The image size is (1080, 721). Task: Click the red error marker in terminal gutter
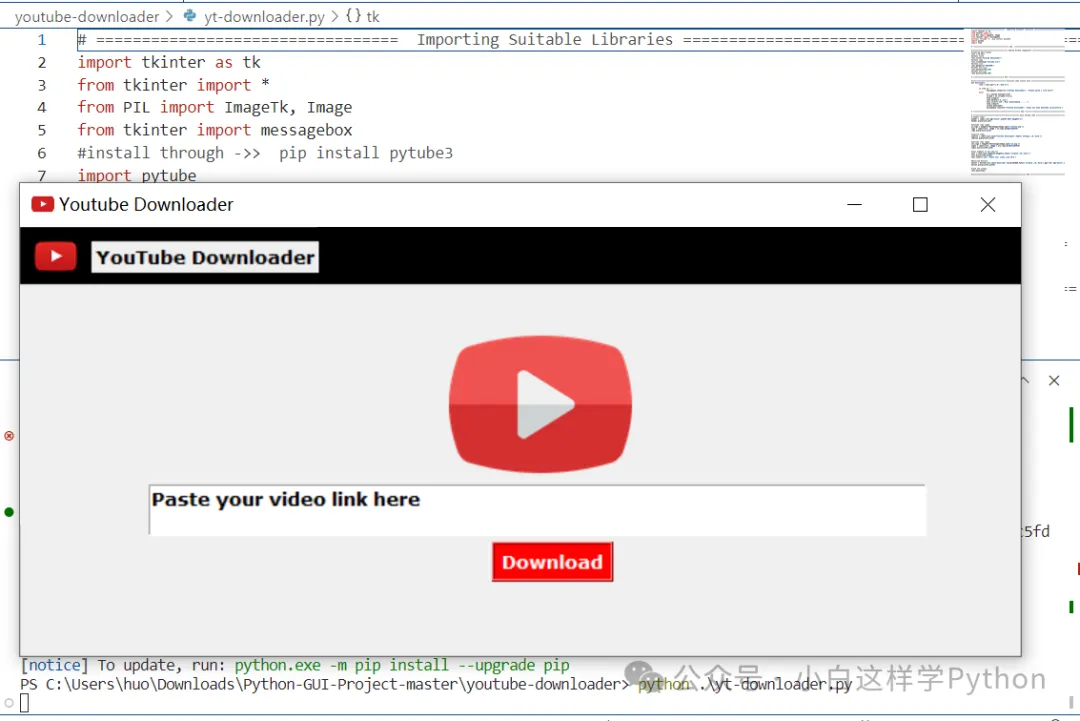tap(9, 436)
